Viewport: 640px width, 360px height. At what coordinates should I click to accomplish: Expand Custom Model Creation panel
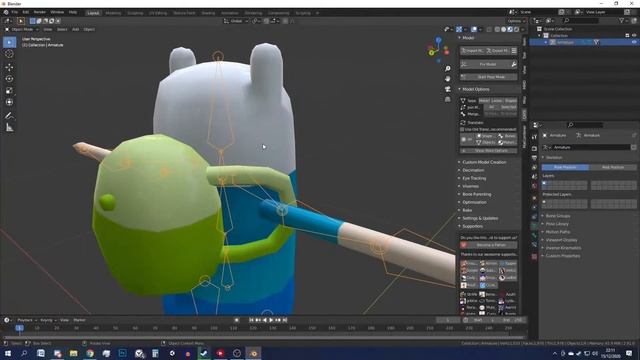click(x=484, y=162)
